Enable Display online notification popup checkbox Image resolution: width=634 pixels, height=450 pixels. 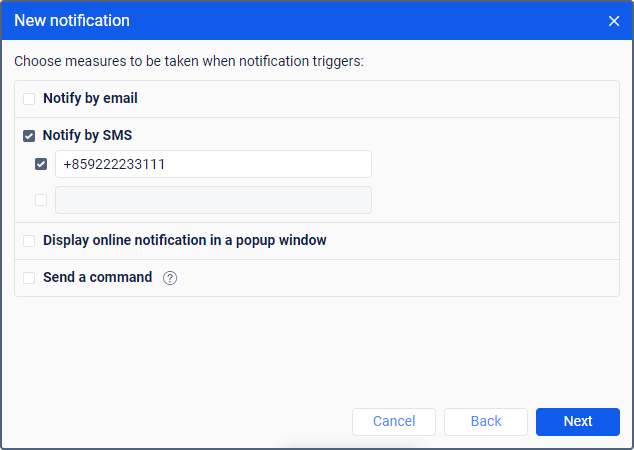(29, 241)
